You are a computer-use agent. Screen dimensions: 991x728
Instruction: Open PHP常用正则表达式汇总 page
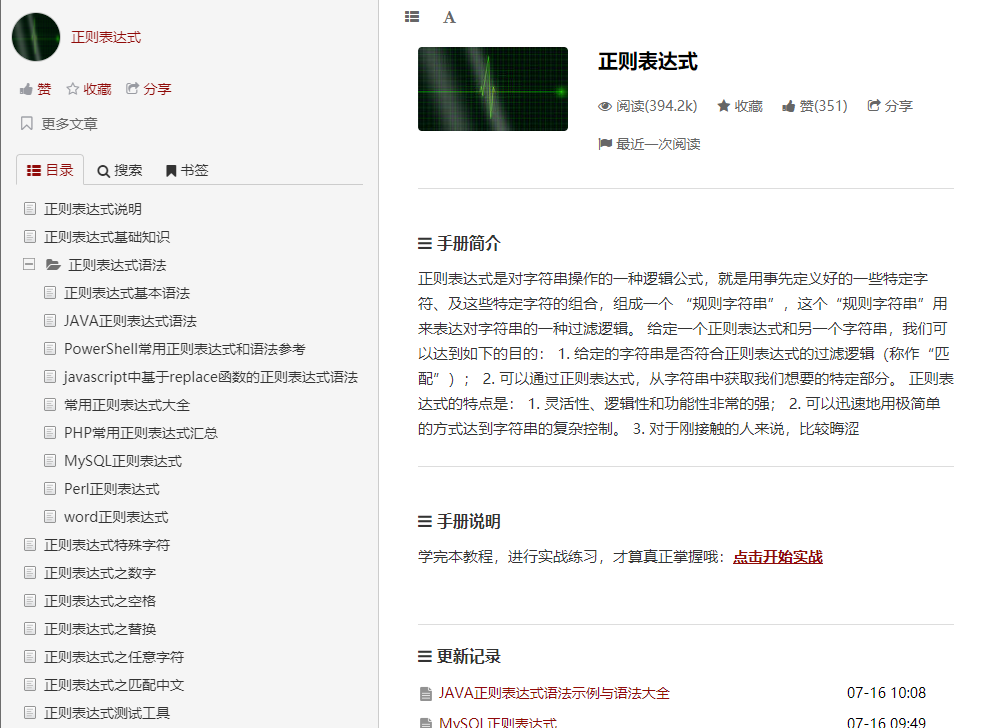click(141, 433)
